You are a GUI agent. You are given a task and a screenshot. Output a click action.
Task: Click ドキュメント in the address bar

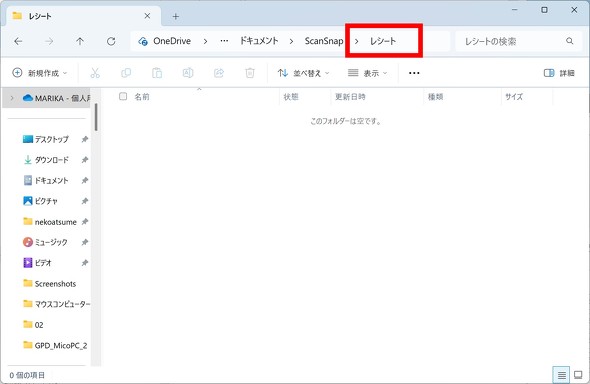pyautogui.click(x=259, y=41)
